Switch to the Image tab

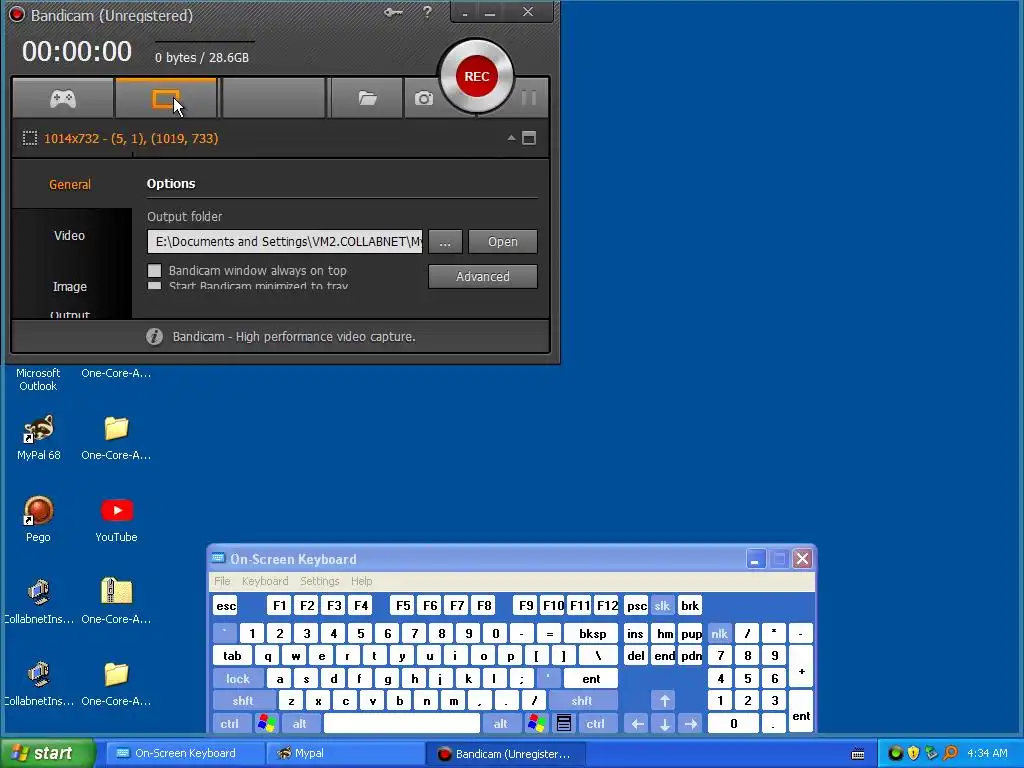coord(70,287)
